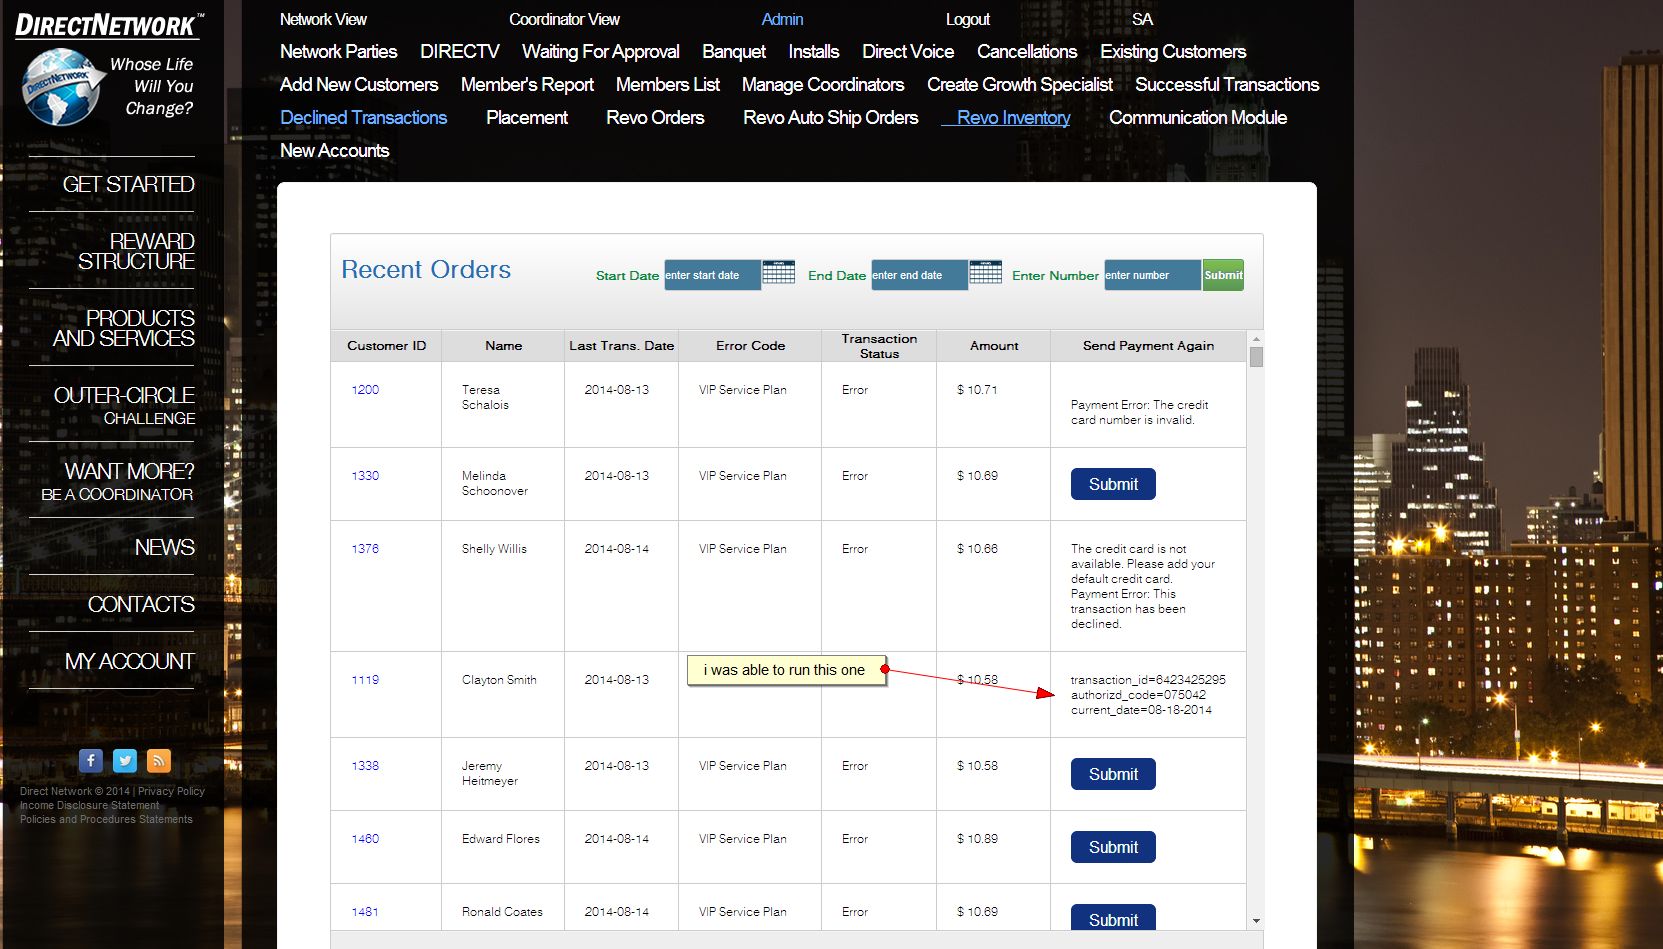View Cancellations

click(x=1027, y=52)
